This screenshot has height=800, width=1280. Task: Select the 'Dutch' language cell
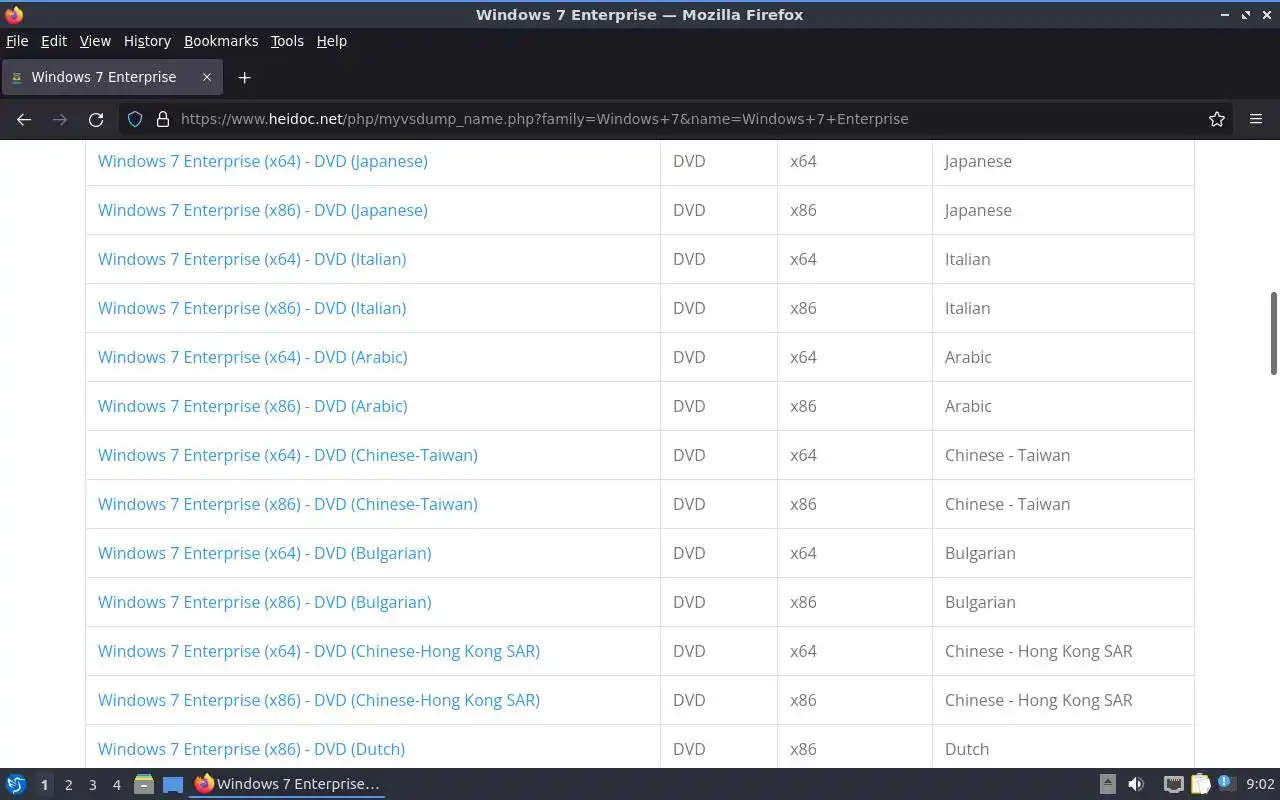pyautogui.click(x=1063, y=748)
